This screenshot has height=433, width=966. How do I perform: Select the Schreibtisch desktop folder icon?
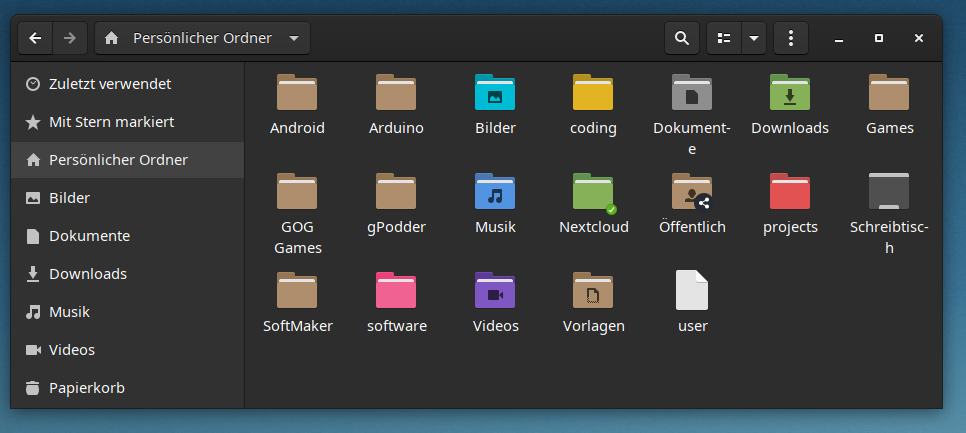coord(889,192)
